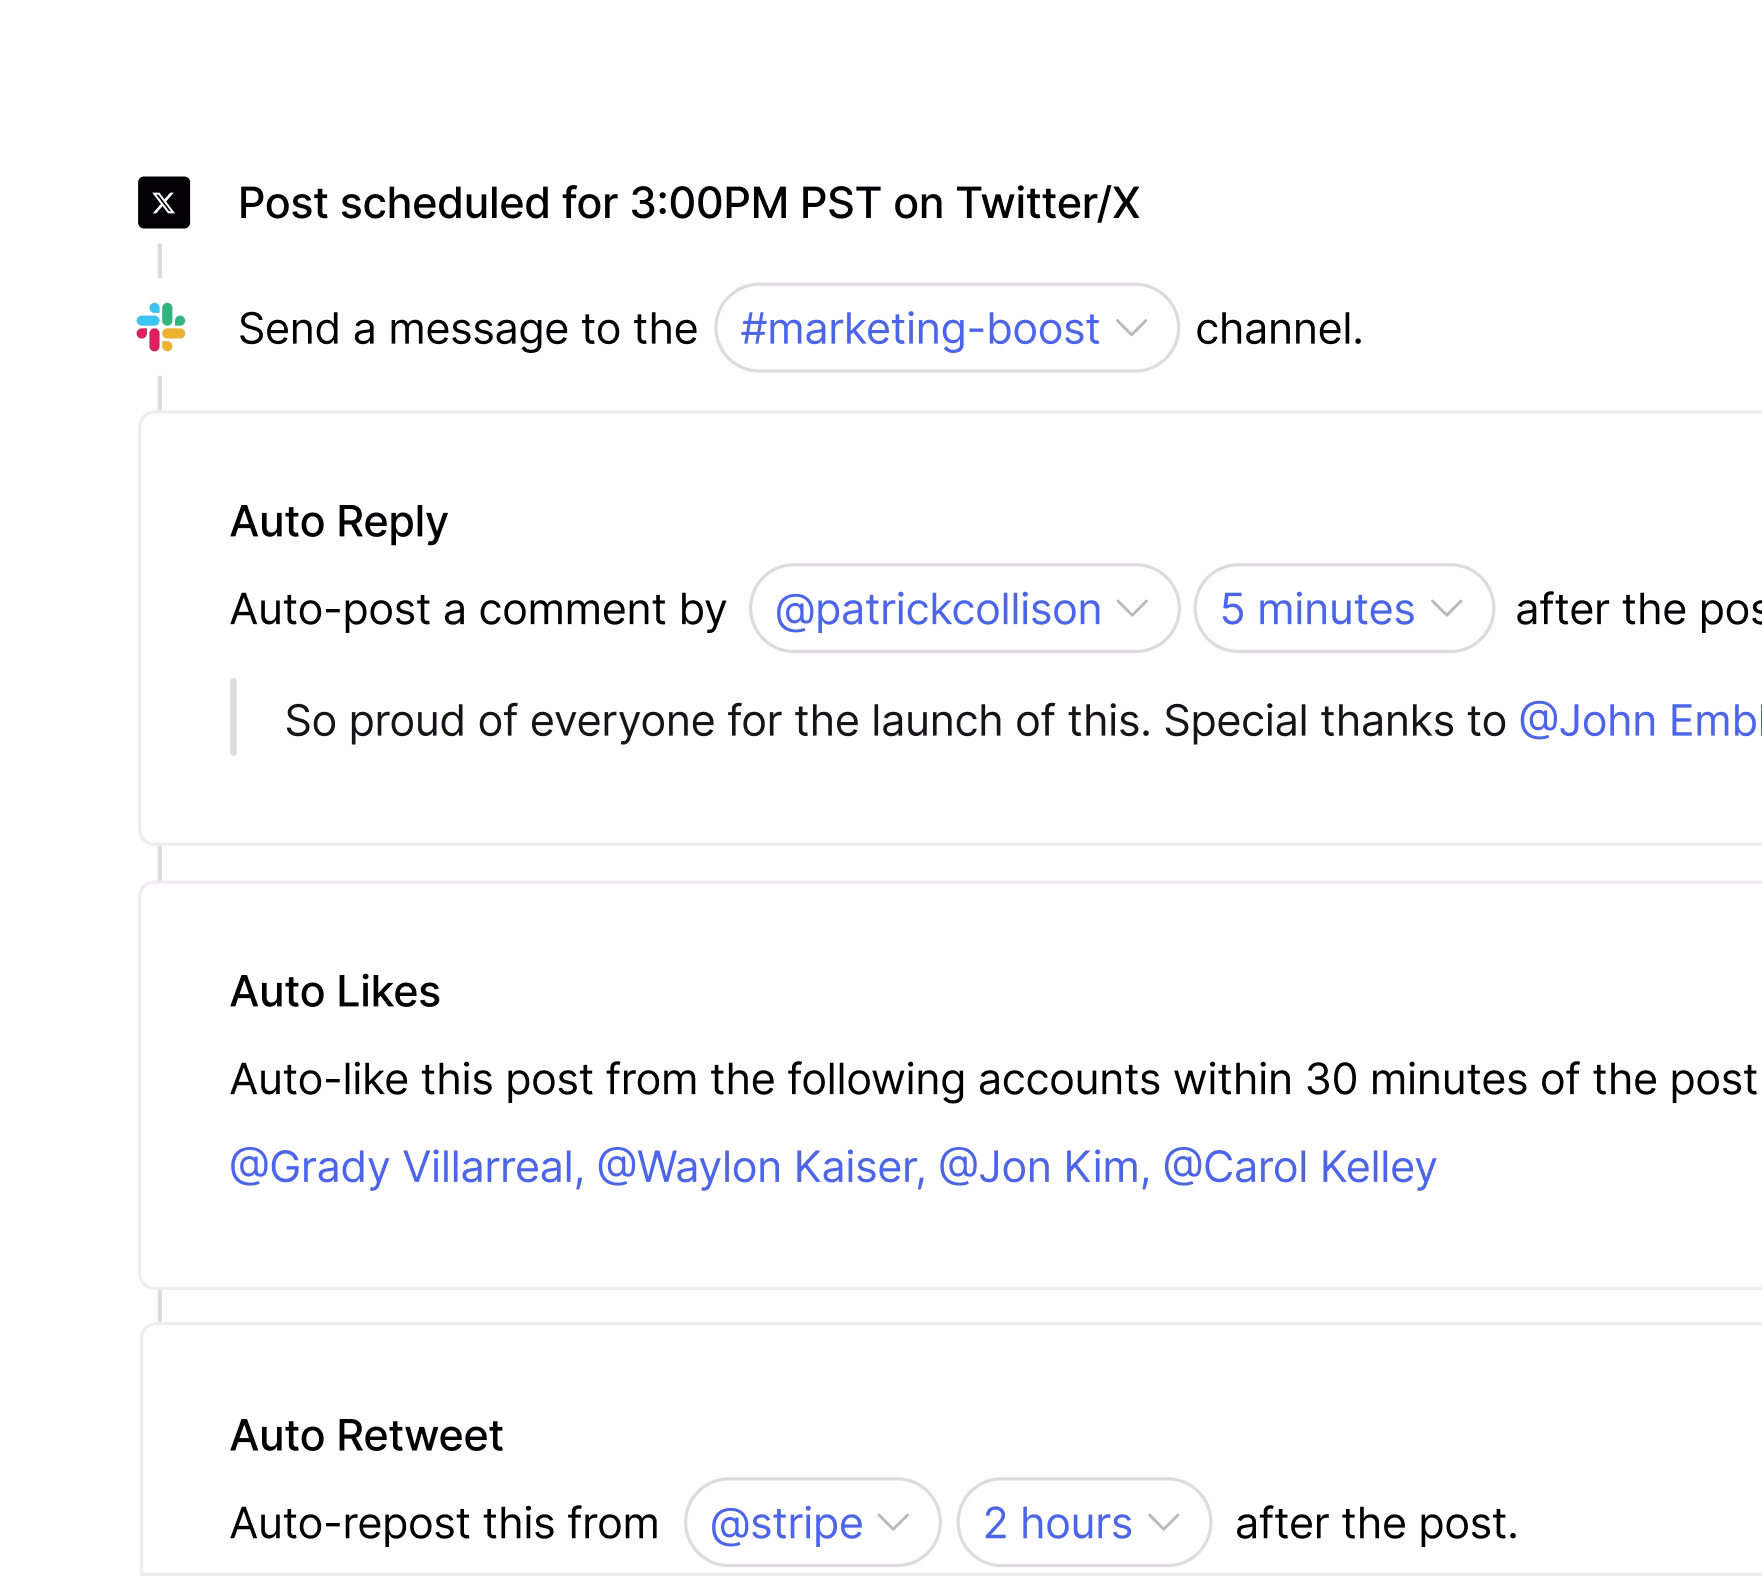Click the chevron next to 2 hours
Viewport: 1762px width, 1576px height.
(x=1164, y=1523)
